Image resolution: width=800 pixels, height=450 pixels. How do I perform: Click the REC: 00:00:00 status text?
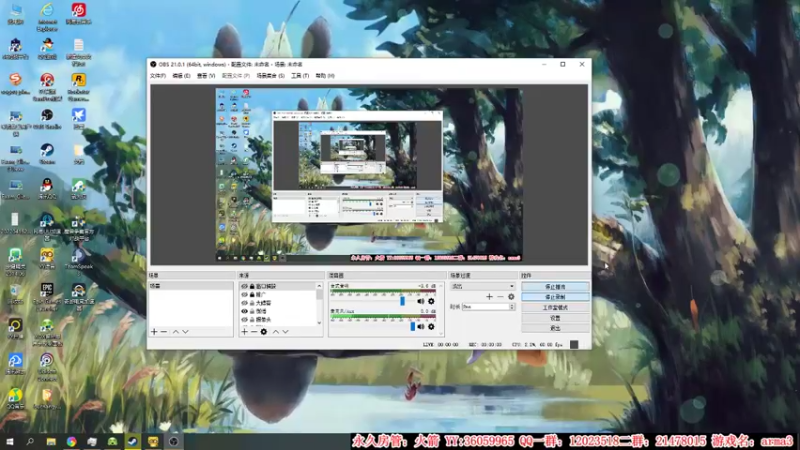pyautogui.click(x=485, y=344)
